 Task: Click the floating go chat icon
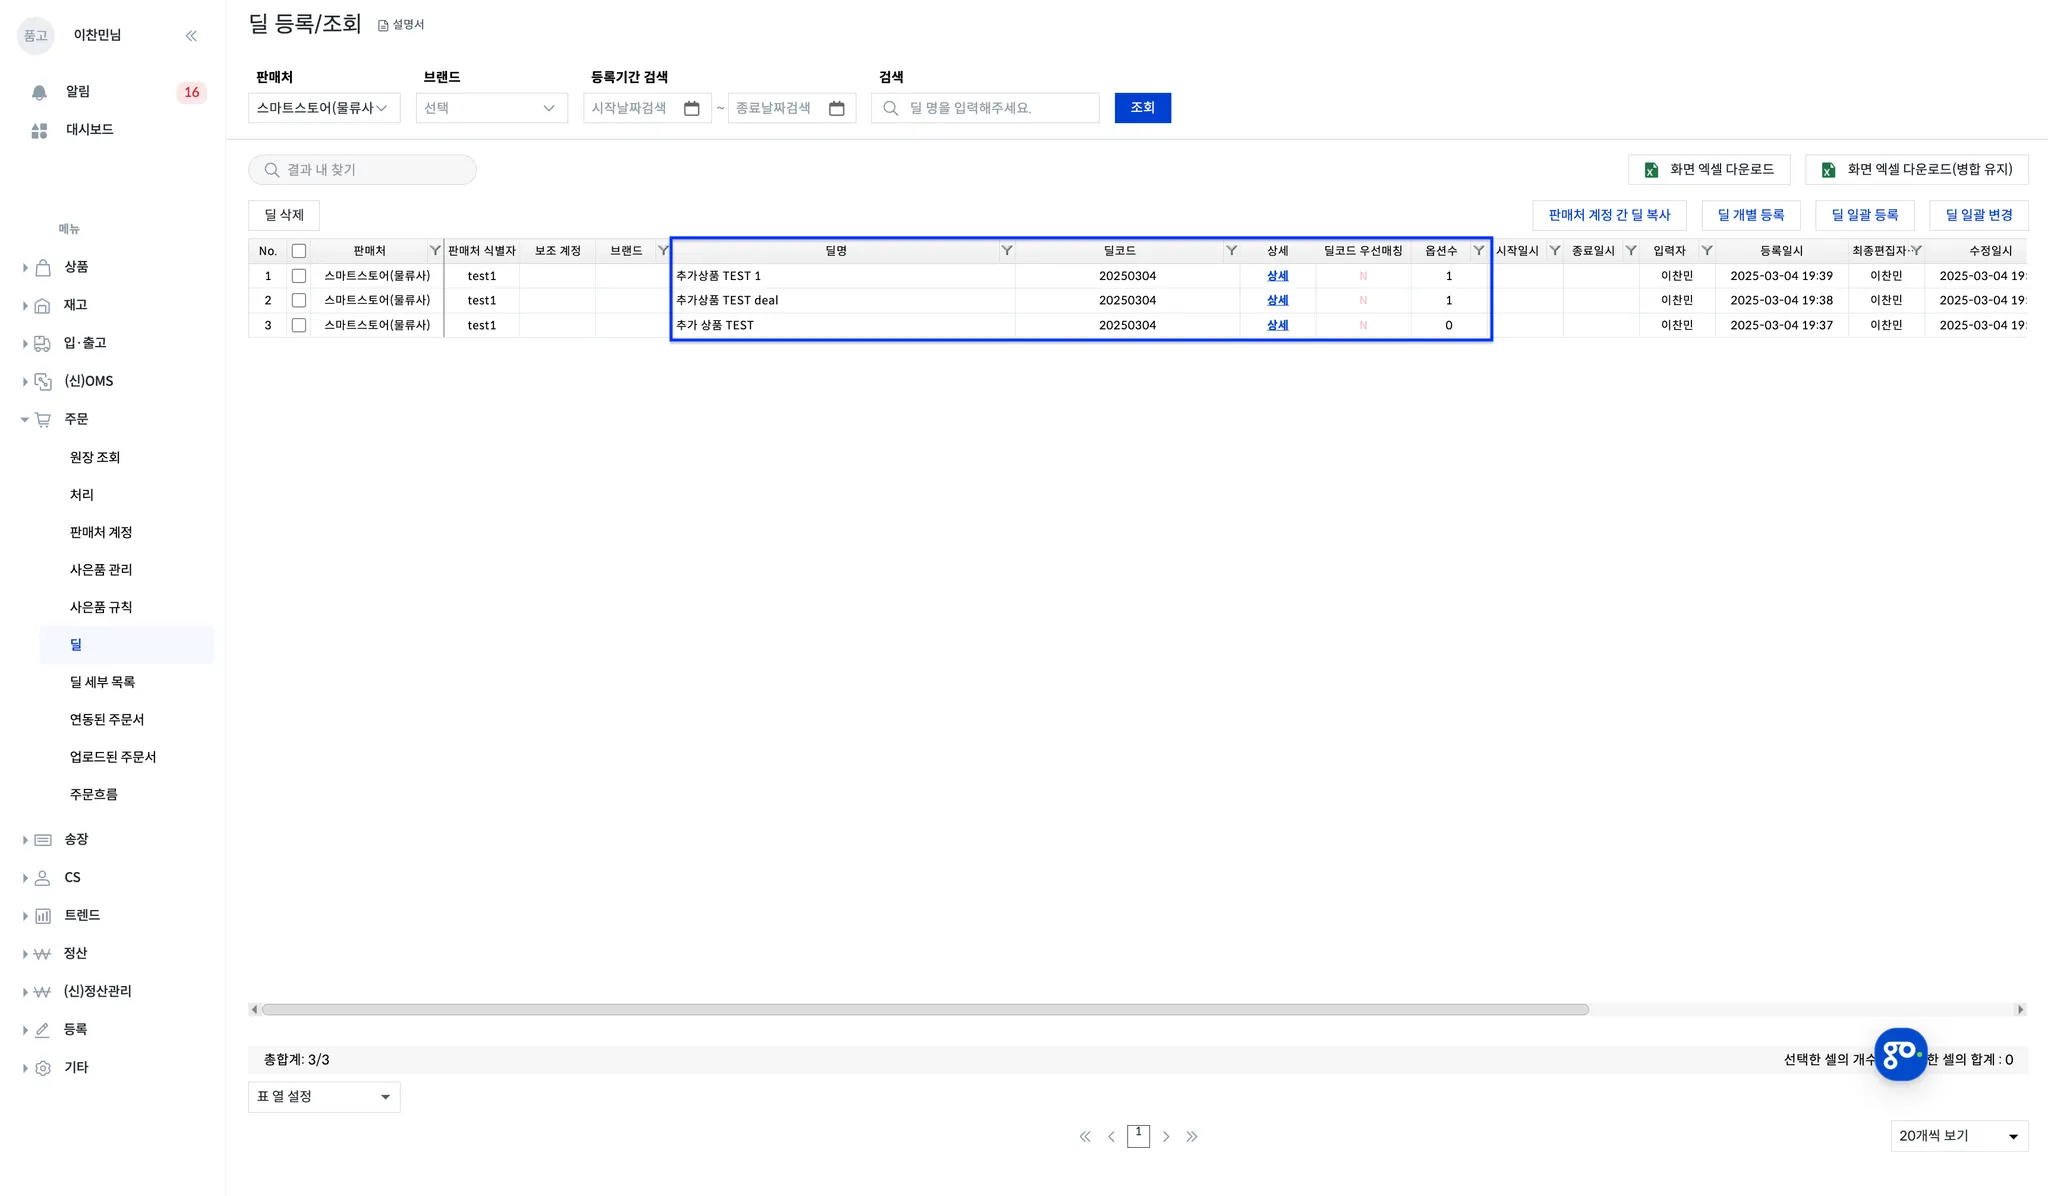point(1900,1054)
